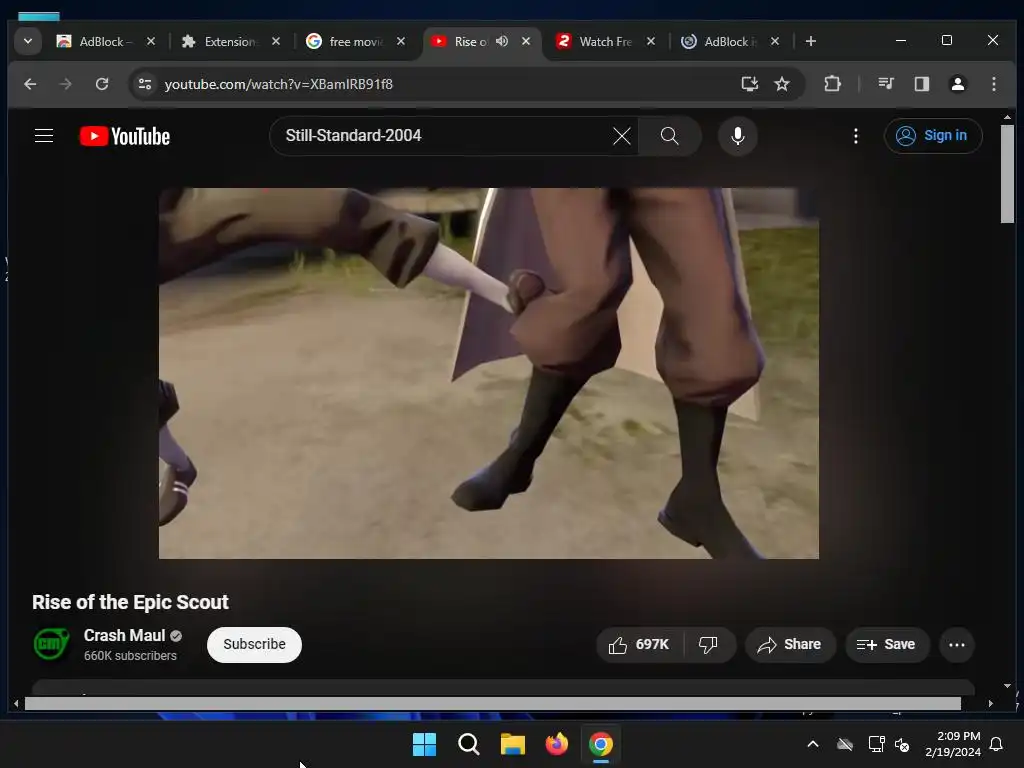This screenshot has width=1024, height=768.
Task: Open the media control icon
Action: (886, 84)
